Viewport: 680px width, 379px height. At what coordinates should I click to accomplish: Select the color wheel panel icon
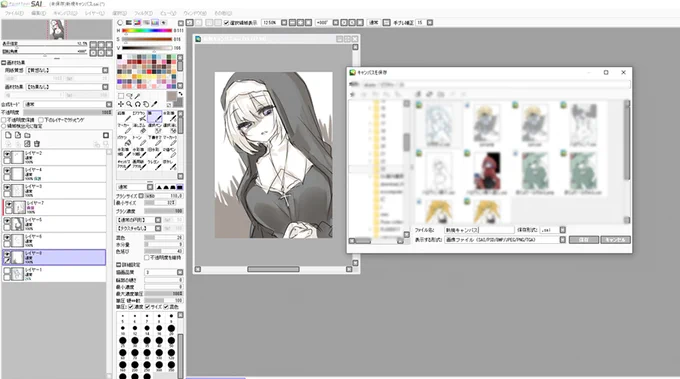click(120, 23)
